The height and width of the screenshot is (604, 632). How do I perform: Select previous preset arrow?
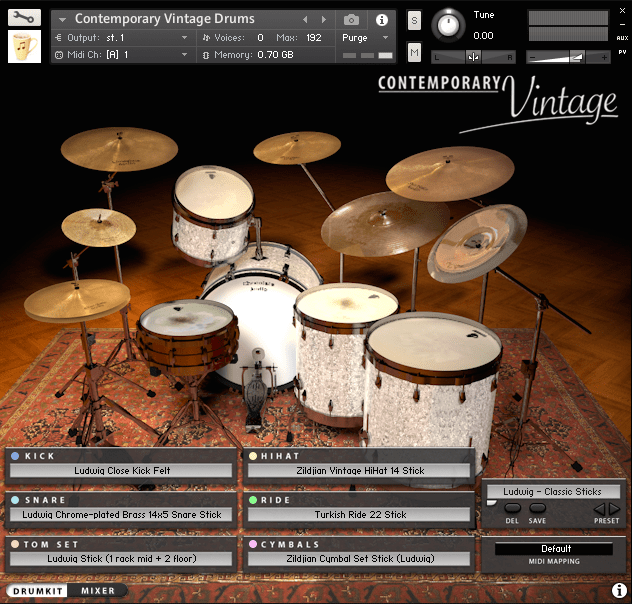point(600,509)
